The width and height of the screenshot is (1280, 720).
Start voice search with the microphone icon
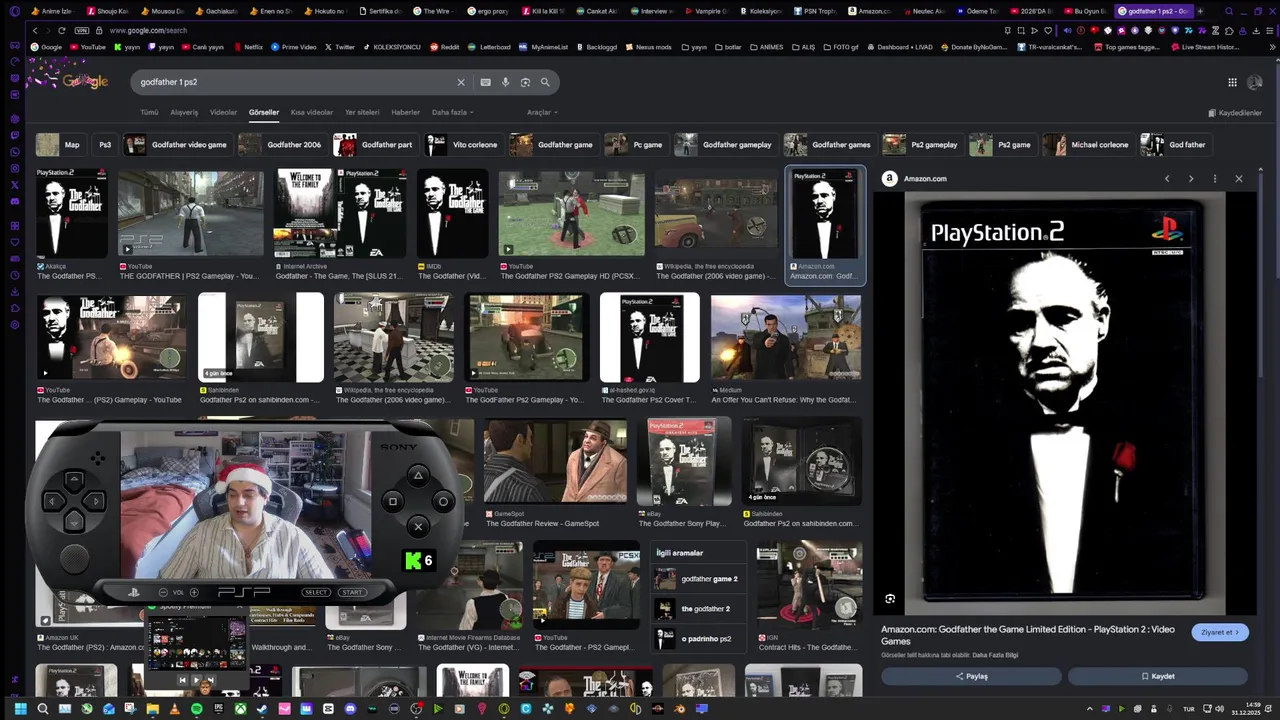[505, 82]
